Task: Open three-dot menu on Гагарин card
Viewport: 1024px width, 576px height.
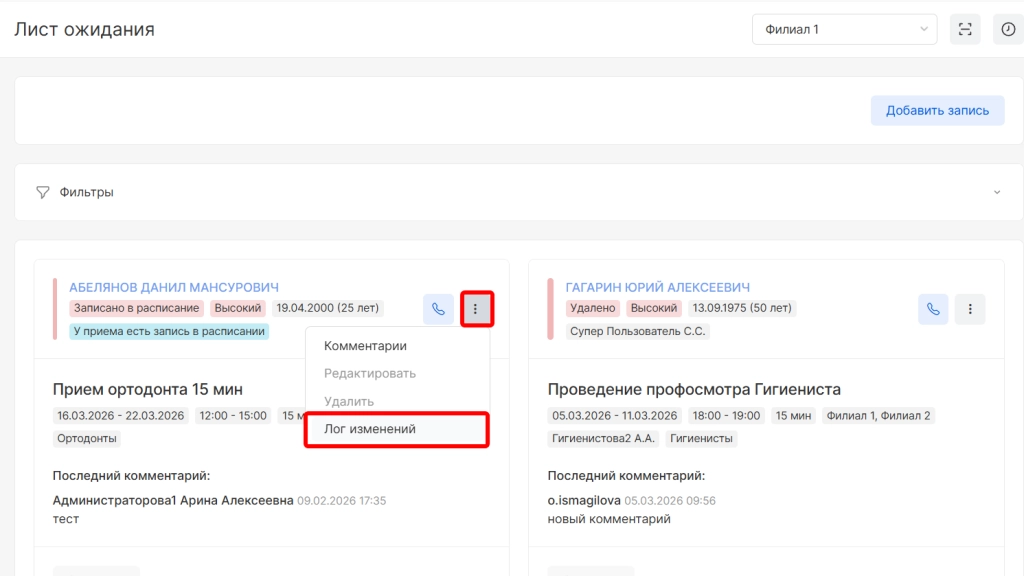Action: tap(970, 309)
